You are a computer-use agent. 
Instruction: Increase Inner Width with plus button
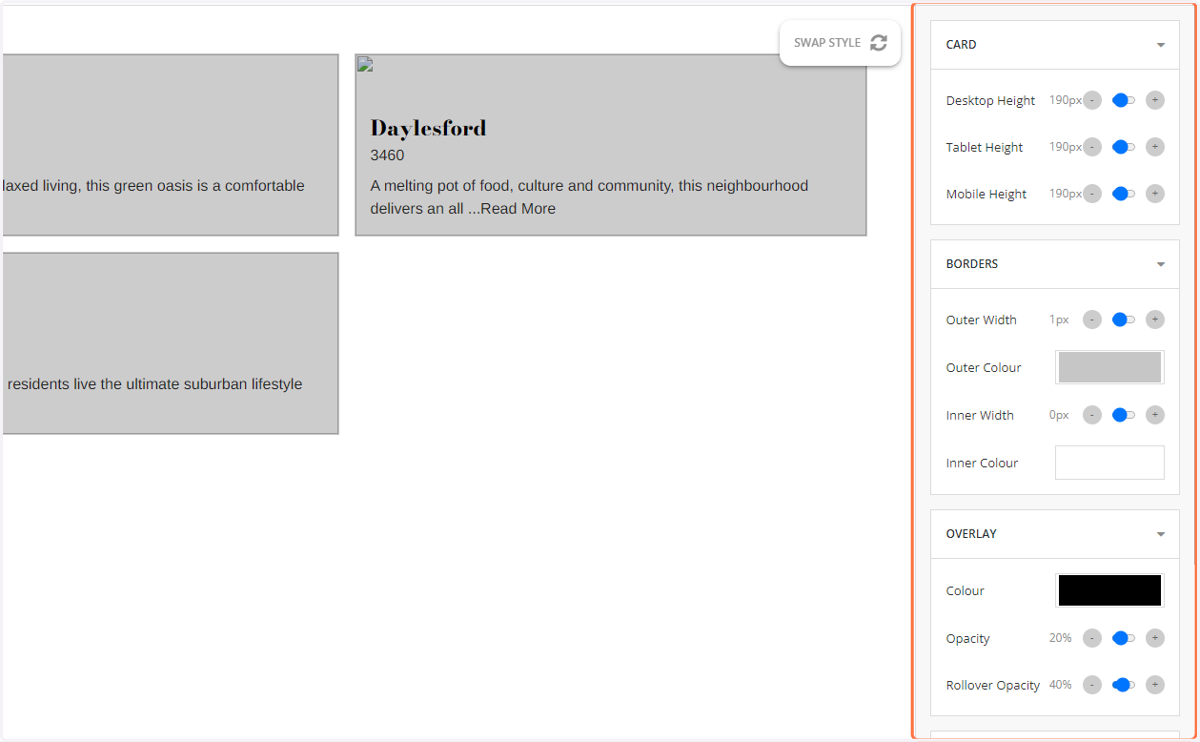pyautogui.click(x=1155, y=415)
